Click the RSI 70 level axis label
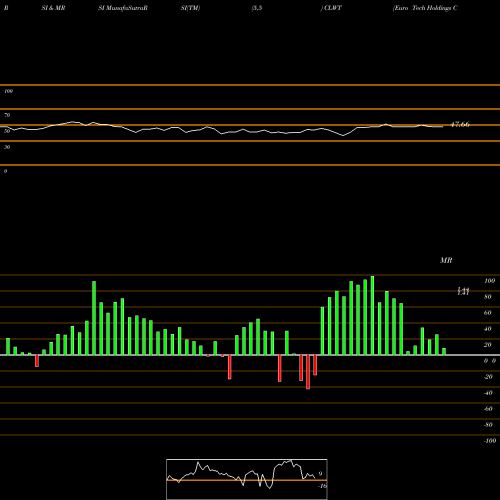 (x=7, y=115)
